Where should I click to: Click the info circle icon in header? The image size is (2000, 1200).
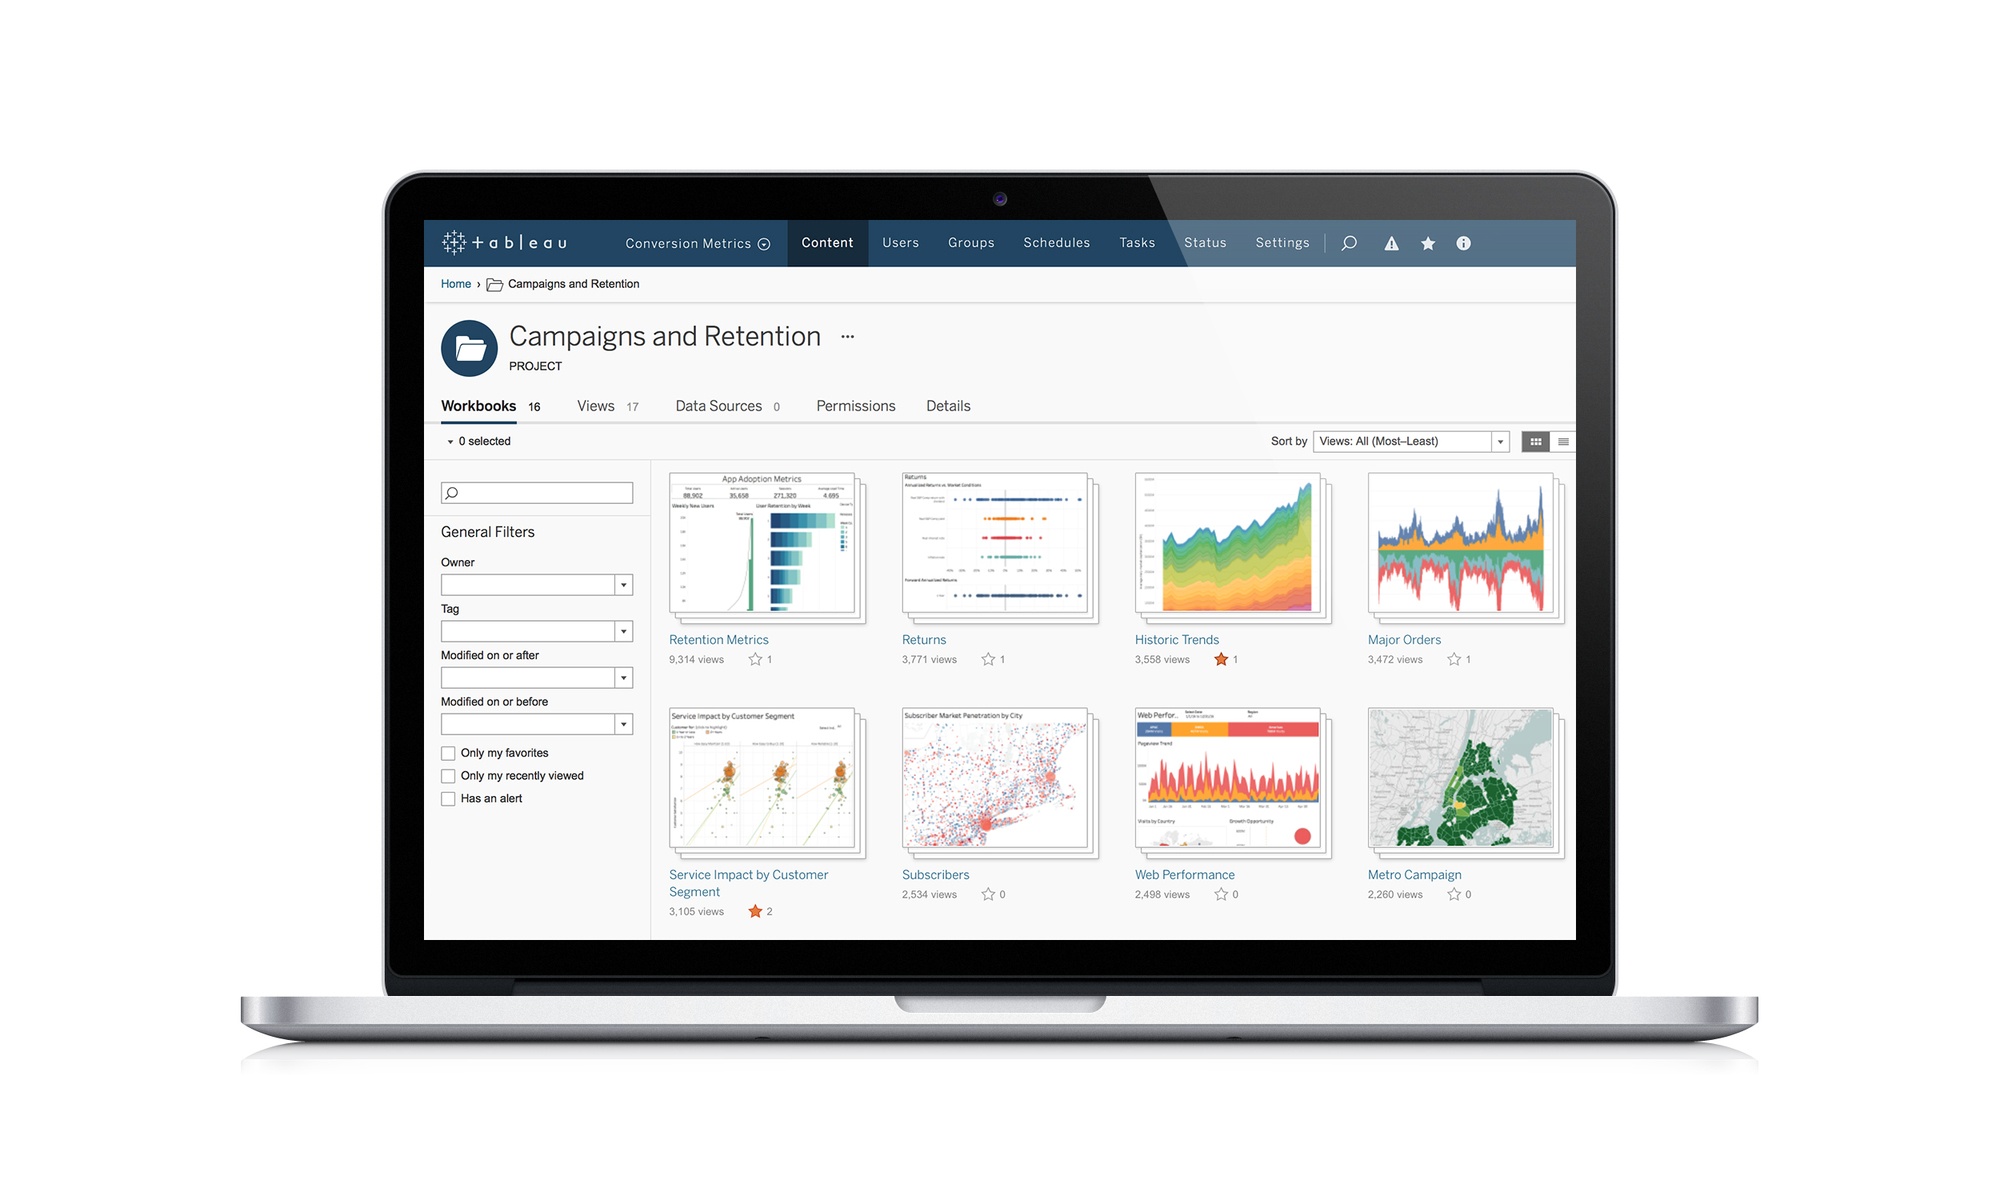click(x=1463, y=241)
